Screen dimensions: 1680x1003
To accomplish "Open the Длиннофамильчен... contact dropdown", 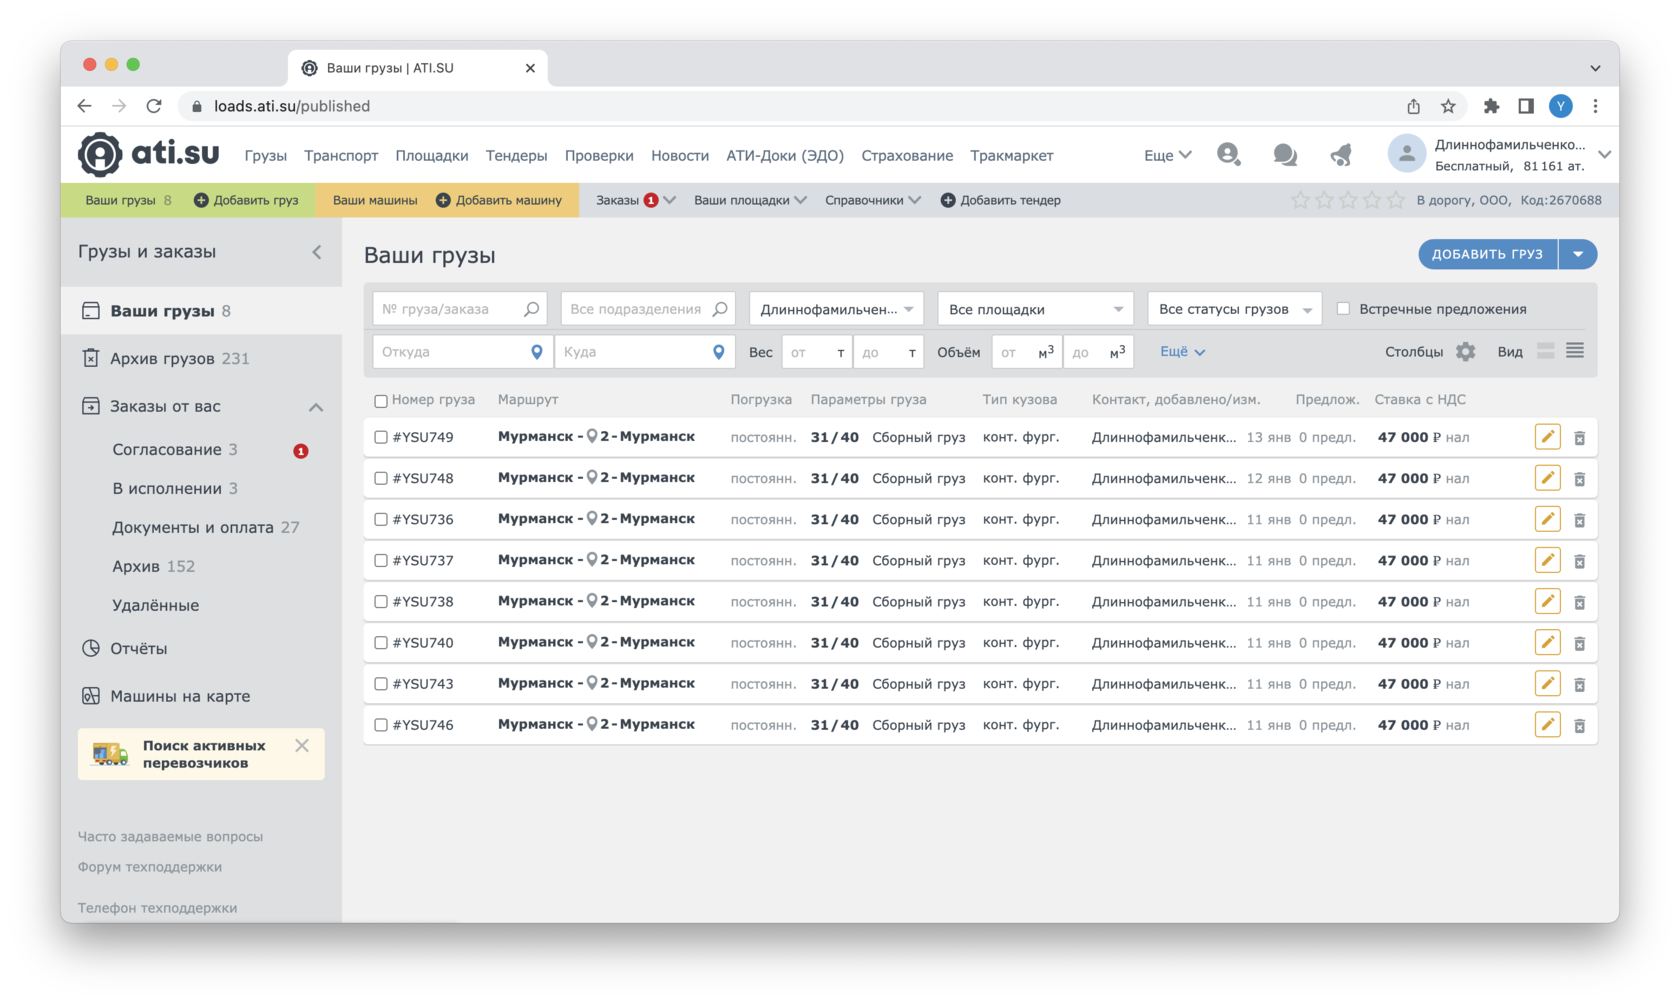I will (836, 309).
